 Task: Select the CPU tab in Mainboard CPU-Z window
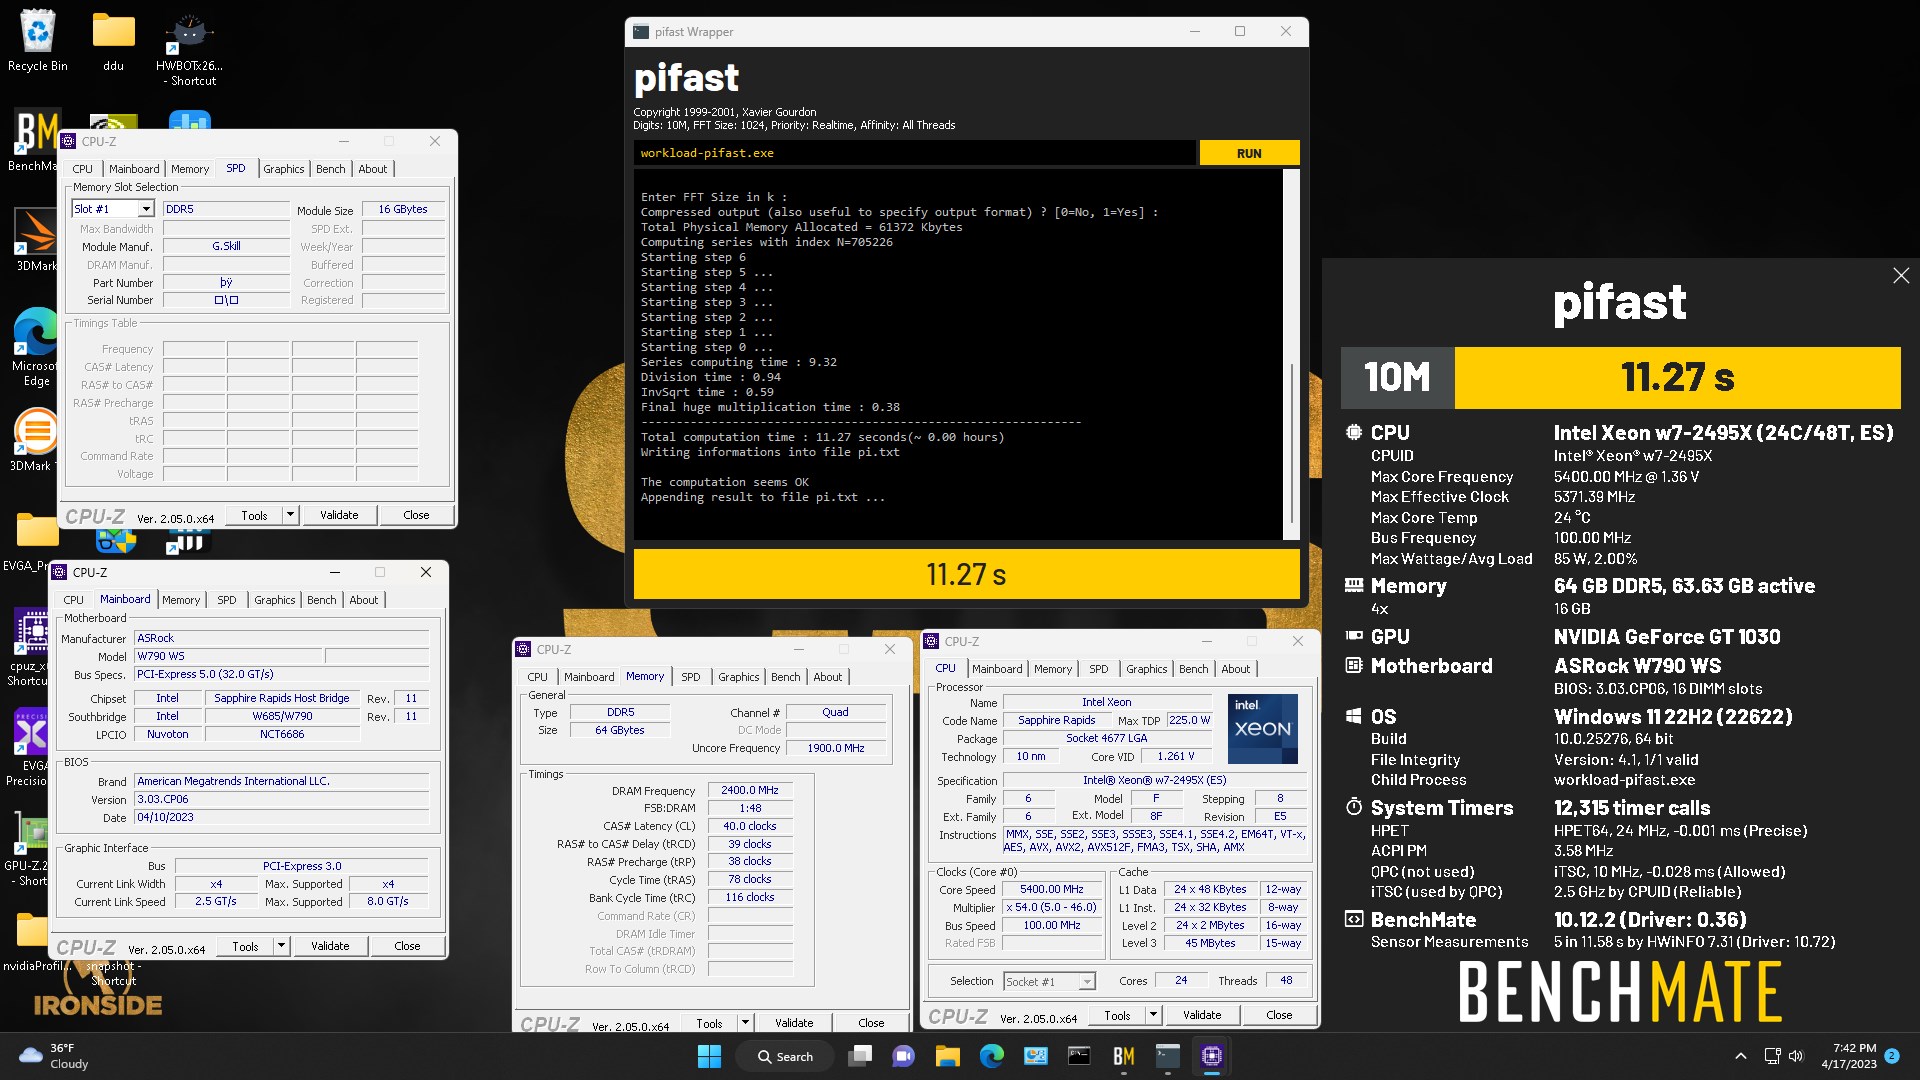(74, 600)
